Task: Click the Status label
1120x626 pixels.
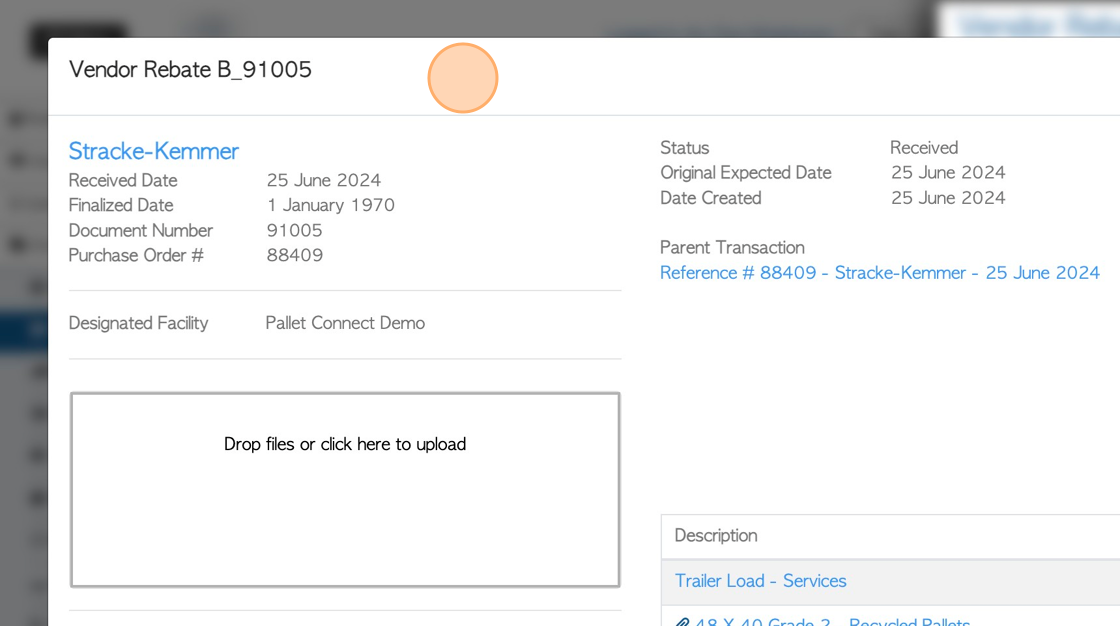Action: [684, 147]
